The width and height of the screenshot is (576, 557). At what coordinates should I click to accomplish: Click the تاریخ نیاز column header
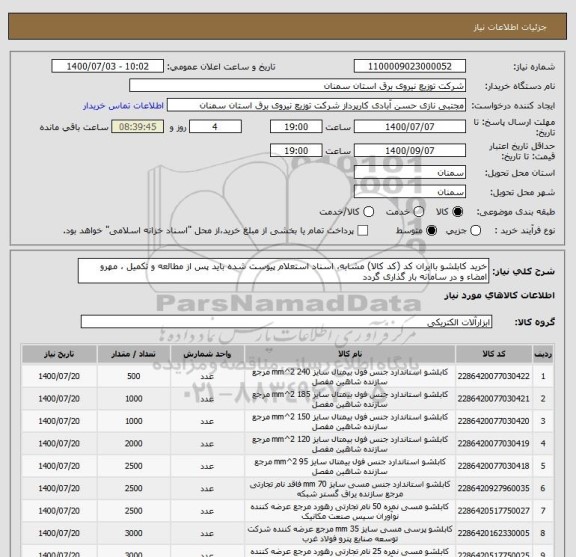tap(59, 354)
